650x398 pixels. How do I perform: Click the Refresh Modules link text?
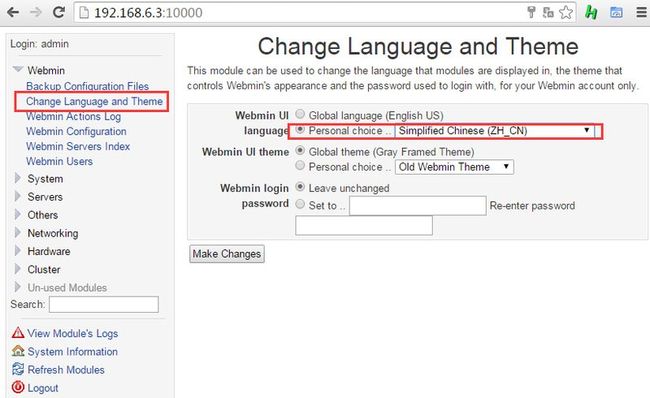point(66,370)
